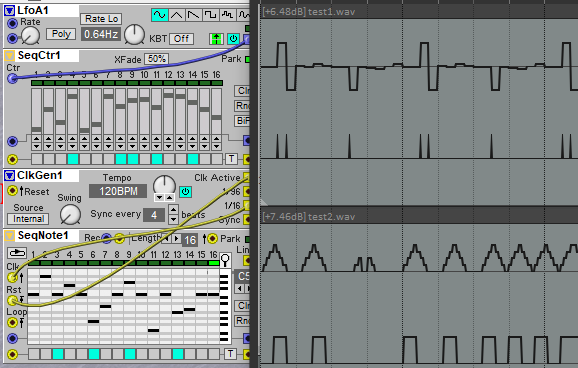This screenshot has width=578, height=368.
Task: Toggle the T button in SeqNote1 trigger row
Action: tap(230, 354)
